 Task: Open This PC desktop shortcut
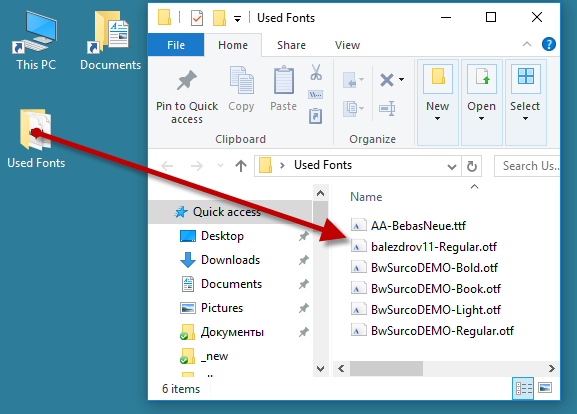click(x=35, y=40)
